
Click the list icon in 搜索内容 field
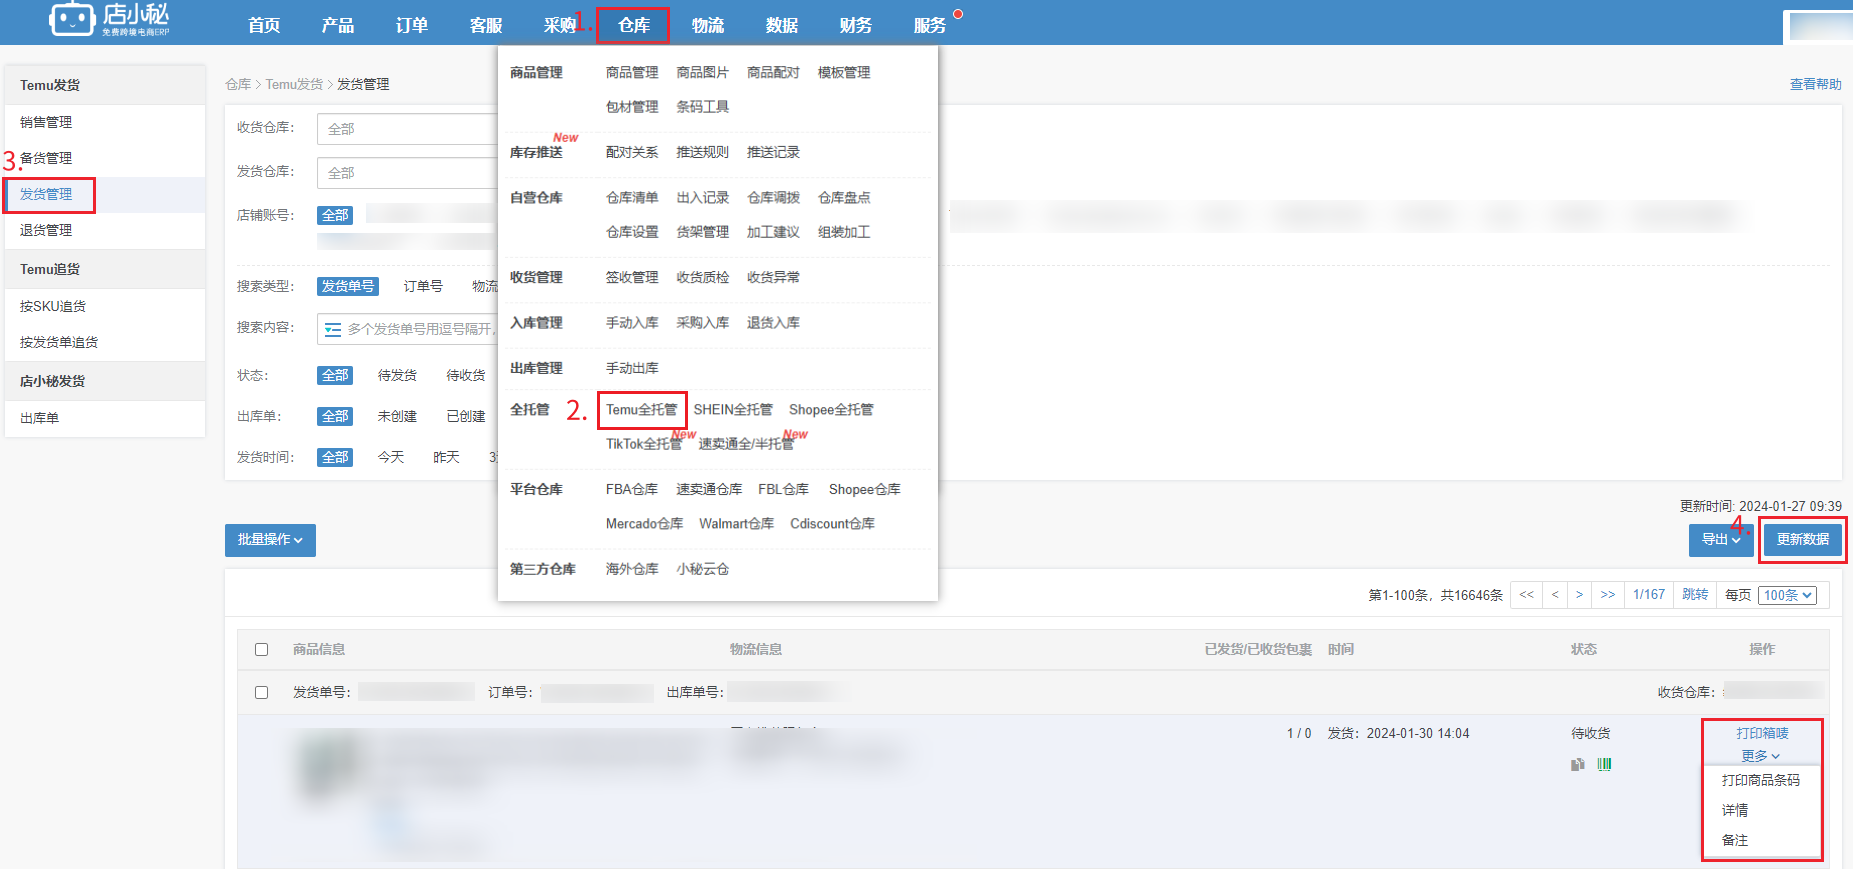(x=333, y=329)
